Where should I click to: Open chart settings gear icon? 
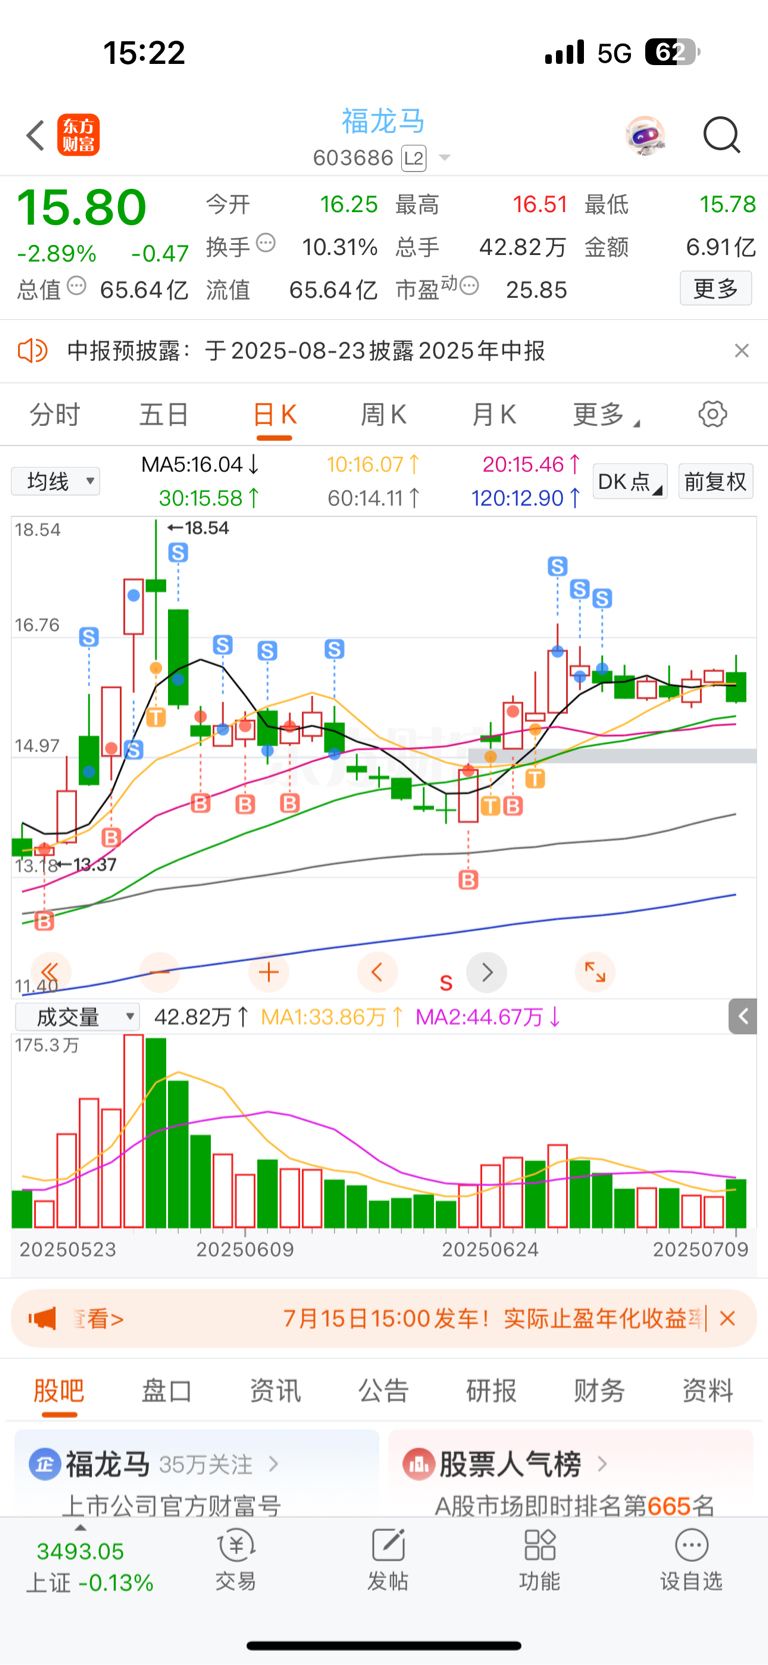[x=713, y=414]
